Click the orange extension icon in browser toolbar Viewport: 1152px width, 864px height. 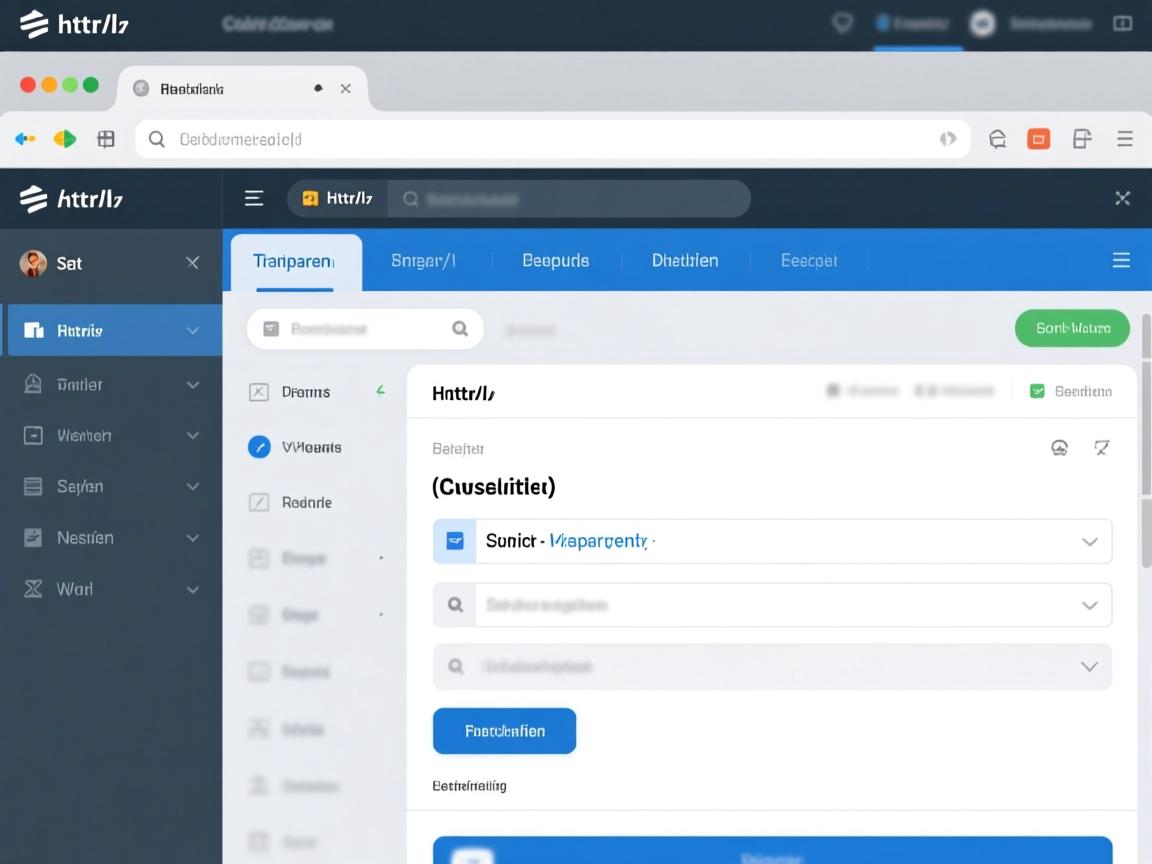[1039, 139]
